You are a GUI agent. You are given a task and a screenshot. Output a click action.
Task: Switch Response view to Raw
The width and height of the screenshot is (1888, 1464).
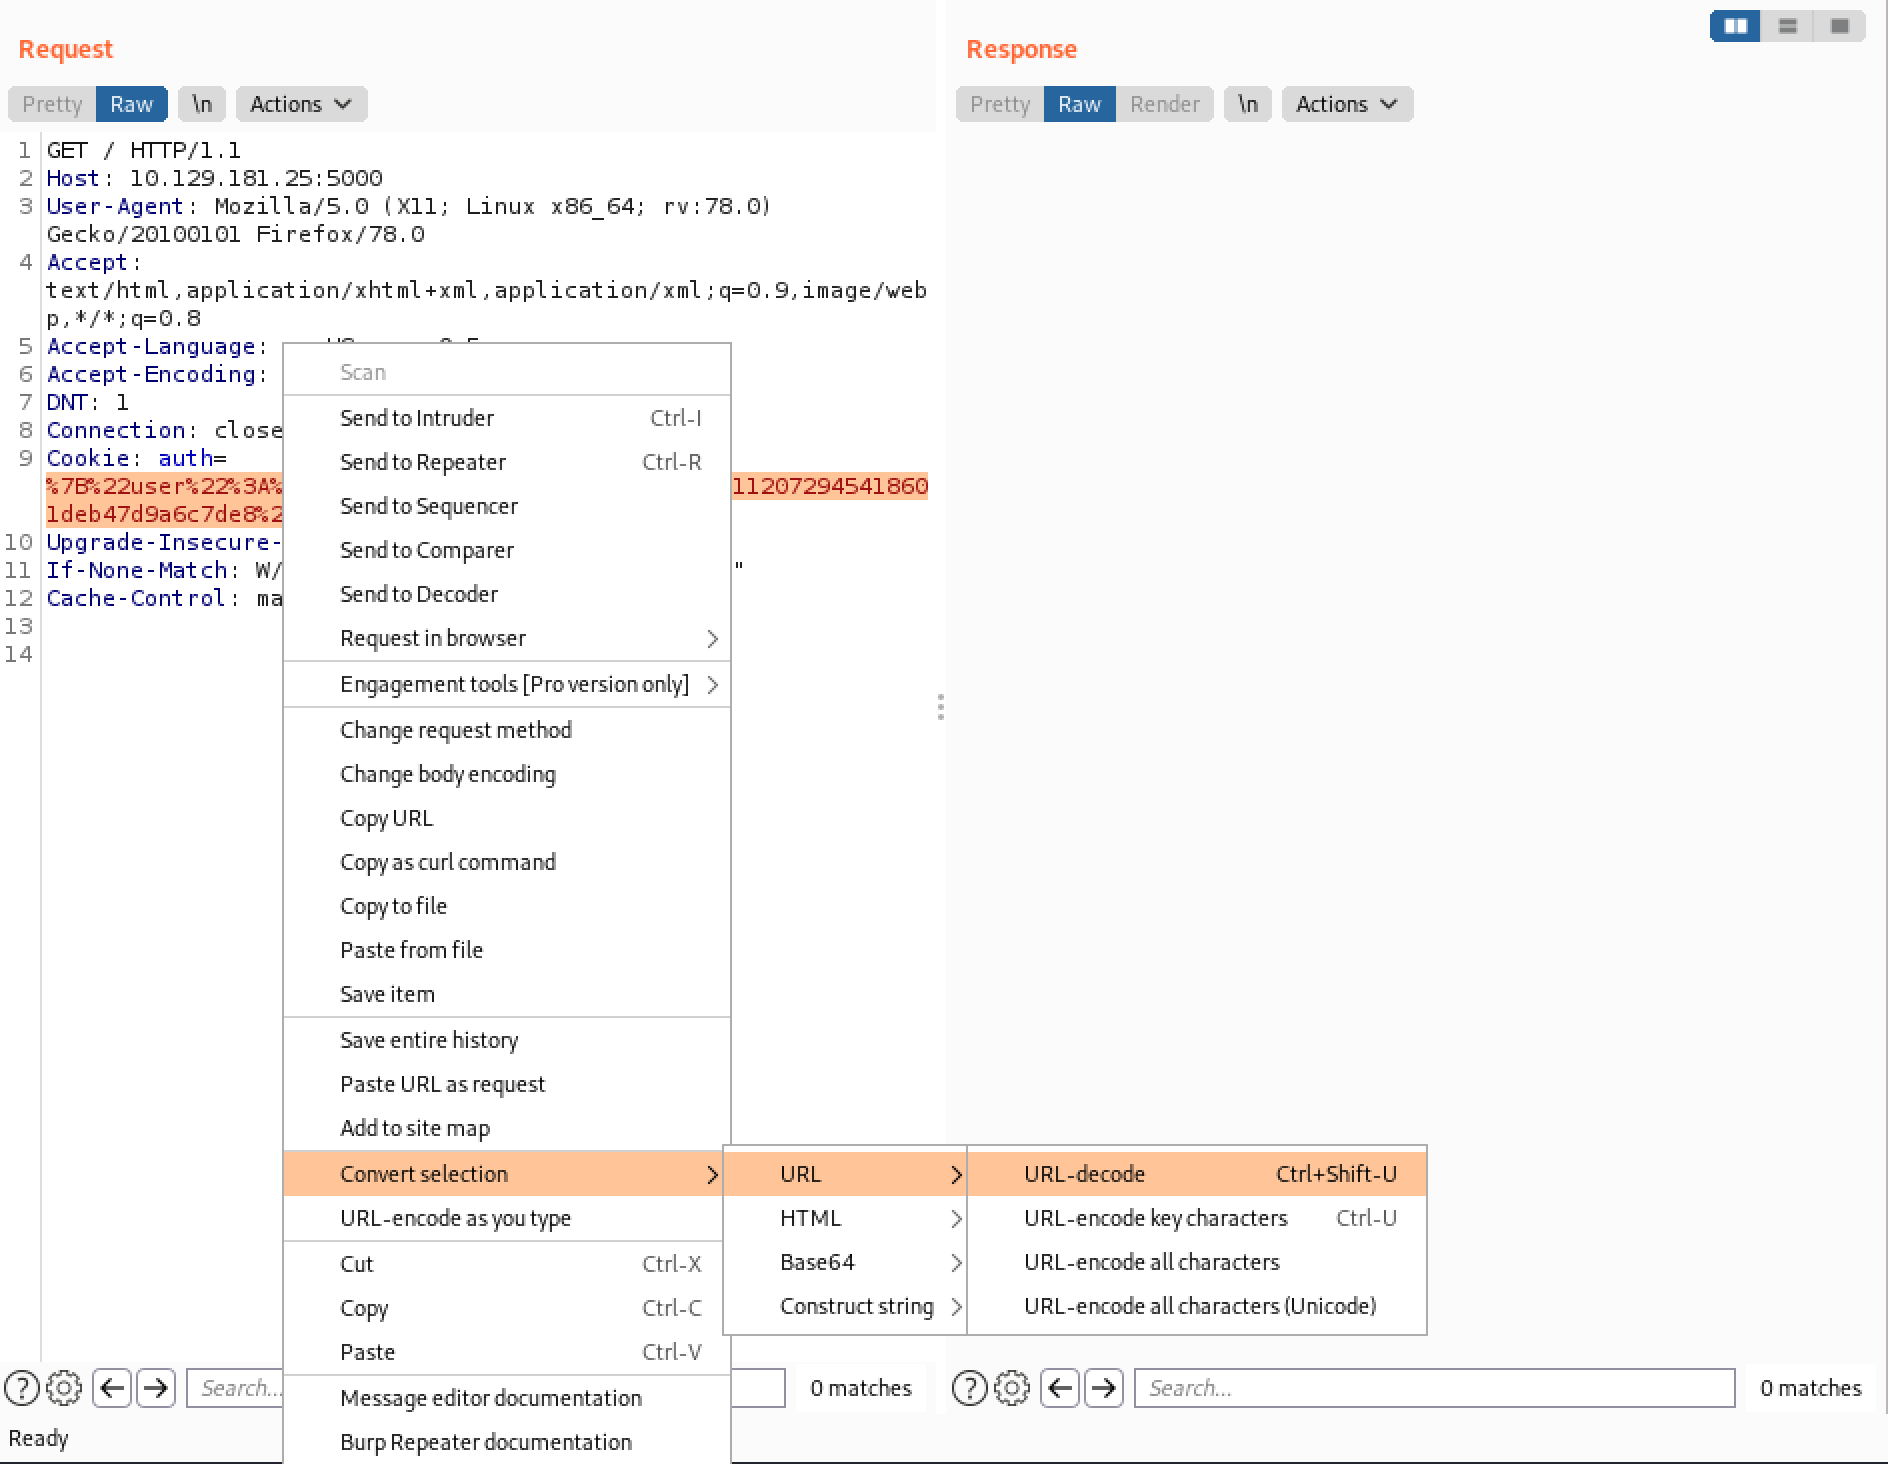pyautogui.click(x=1080, y=104)
